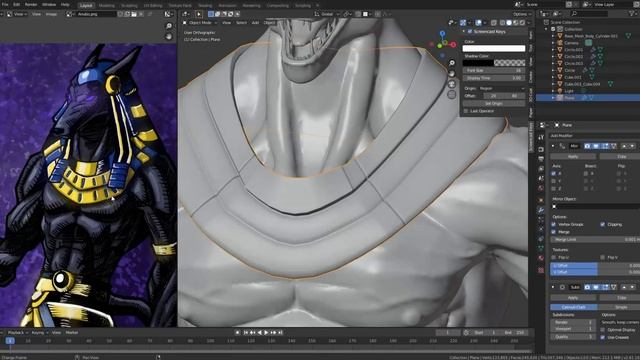The height and width of the screenshot is (360, 640).
Task: Select the Catmull-Clark subdivision type
Action: click(573, 307)
